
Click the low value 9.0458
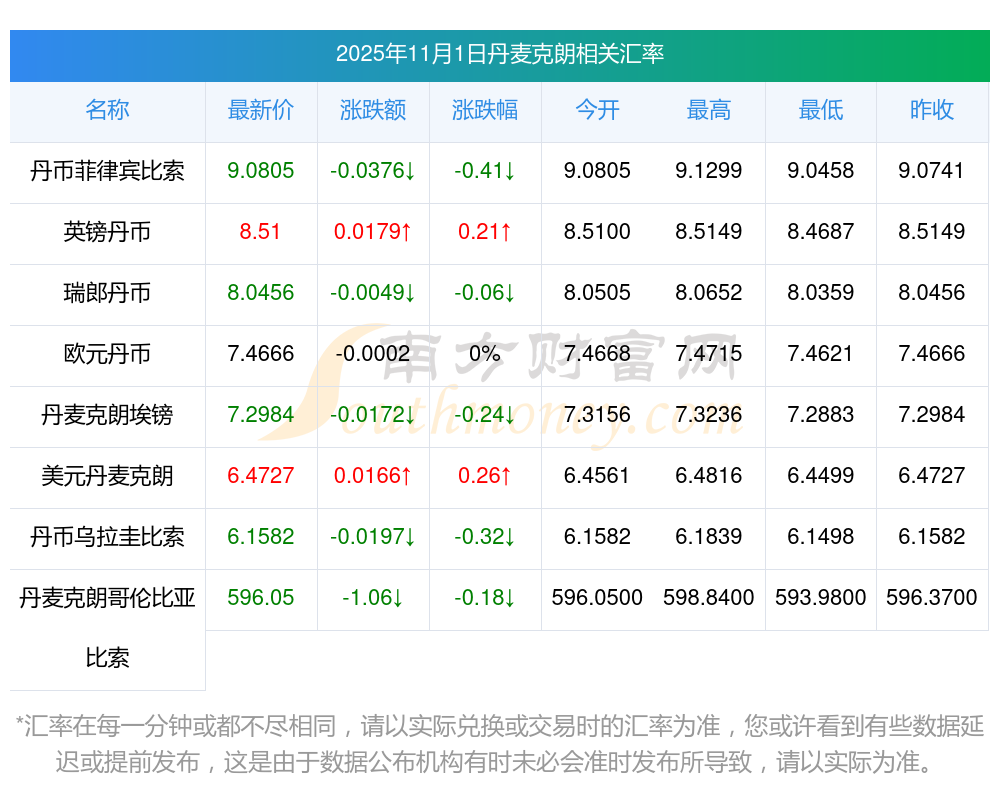click(821, 170)
